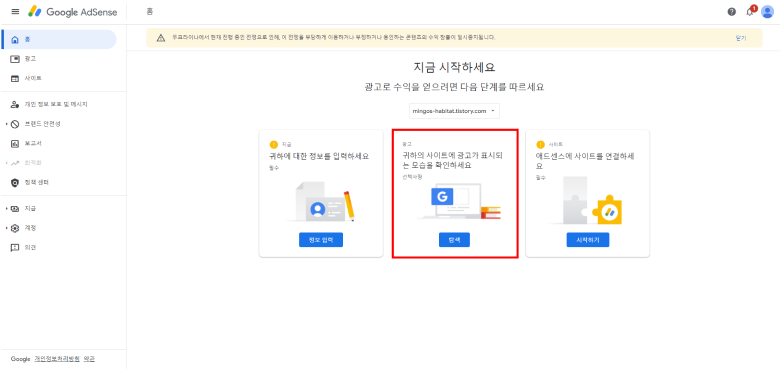
Task: Click the 지금 시작하세요 heading
Action: coord(454,68)
